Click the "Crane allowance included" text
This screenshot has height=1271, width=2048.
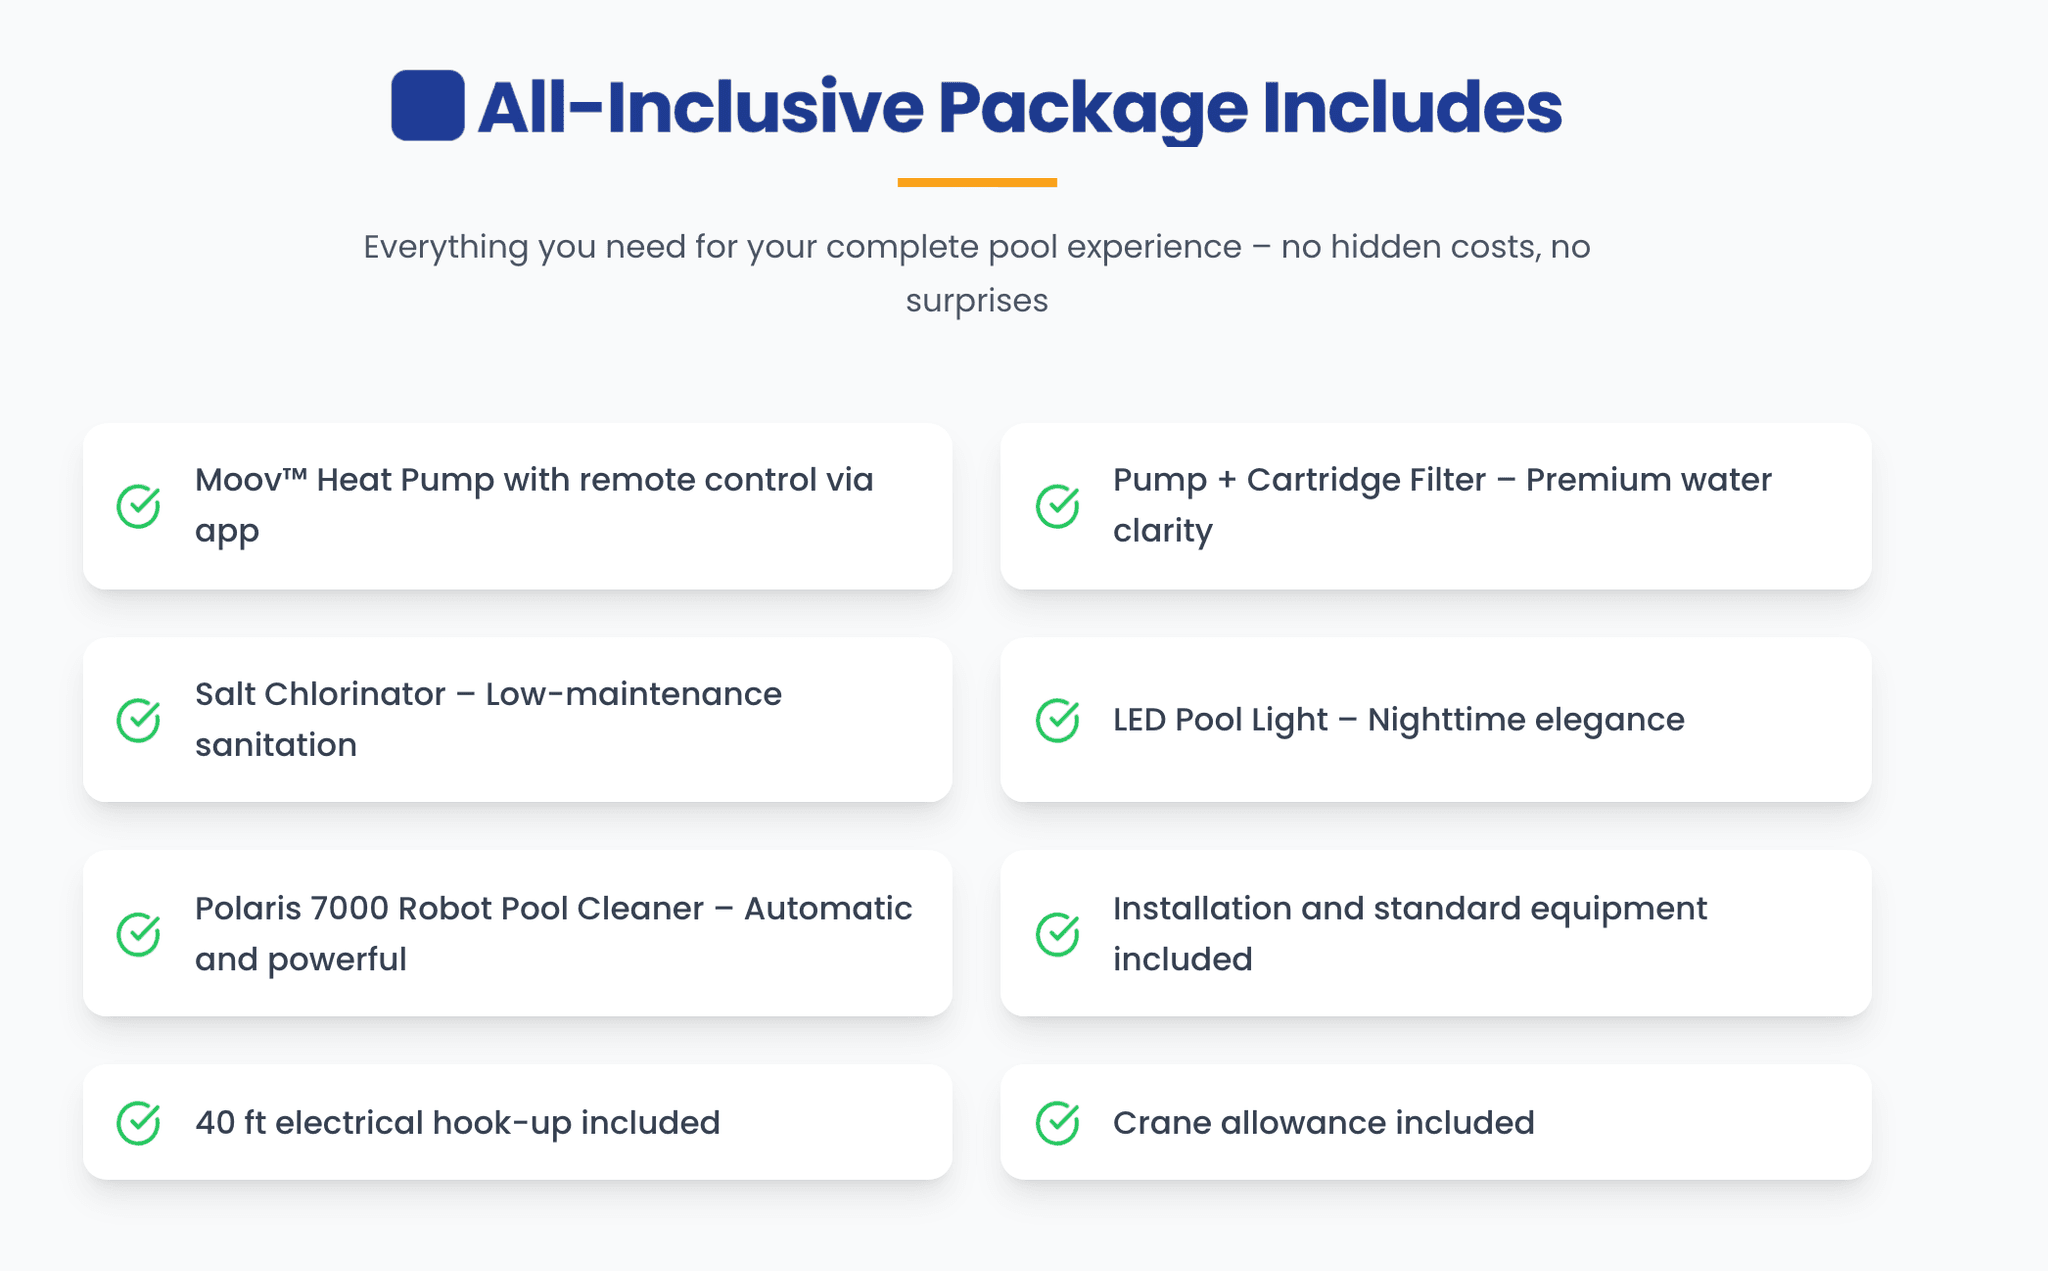pos(1323,1123)
